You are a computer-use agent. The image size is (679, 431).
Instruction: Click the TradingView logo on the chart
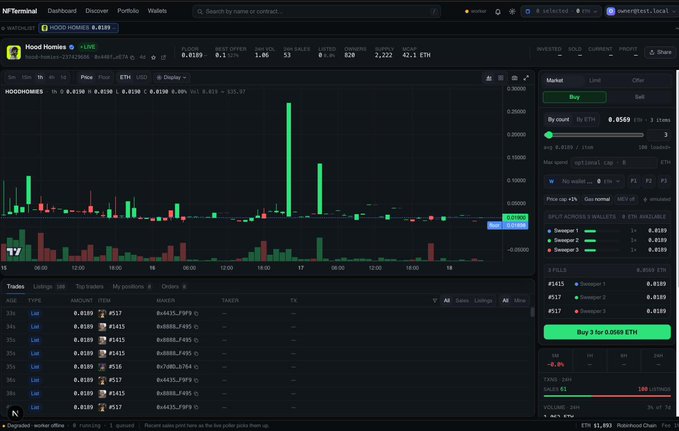(x=14, y=252)
